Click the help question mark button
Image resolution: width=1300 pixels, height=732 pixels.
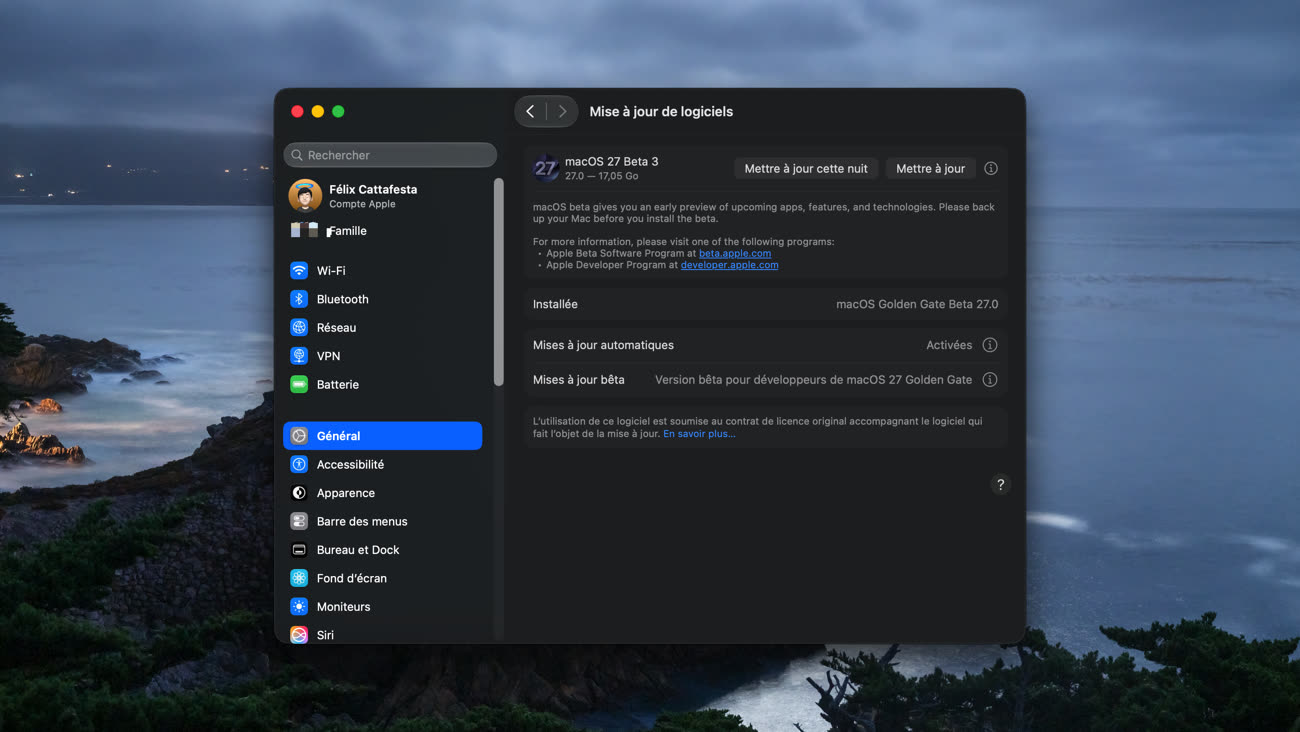pos(1000,485)
